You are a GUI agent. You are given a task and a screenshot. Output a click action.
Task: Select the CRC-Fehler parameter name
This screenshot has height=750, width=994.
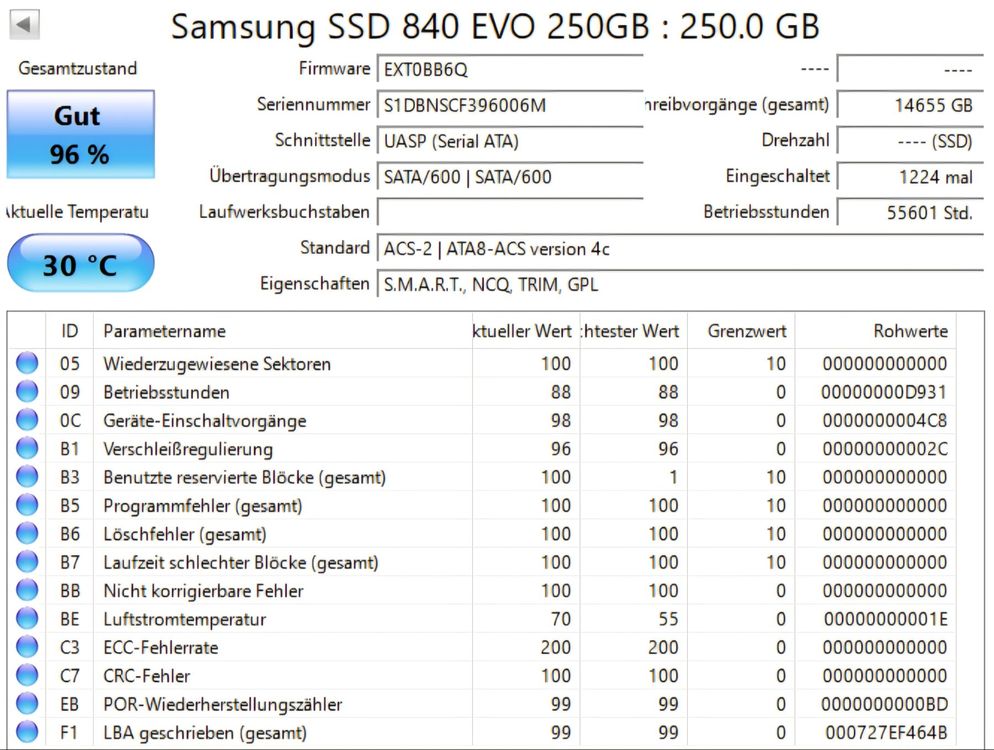[x=146, y=676]
